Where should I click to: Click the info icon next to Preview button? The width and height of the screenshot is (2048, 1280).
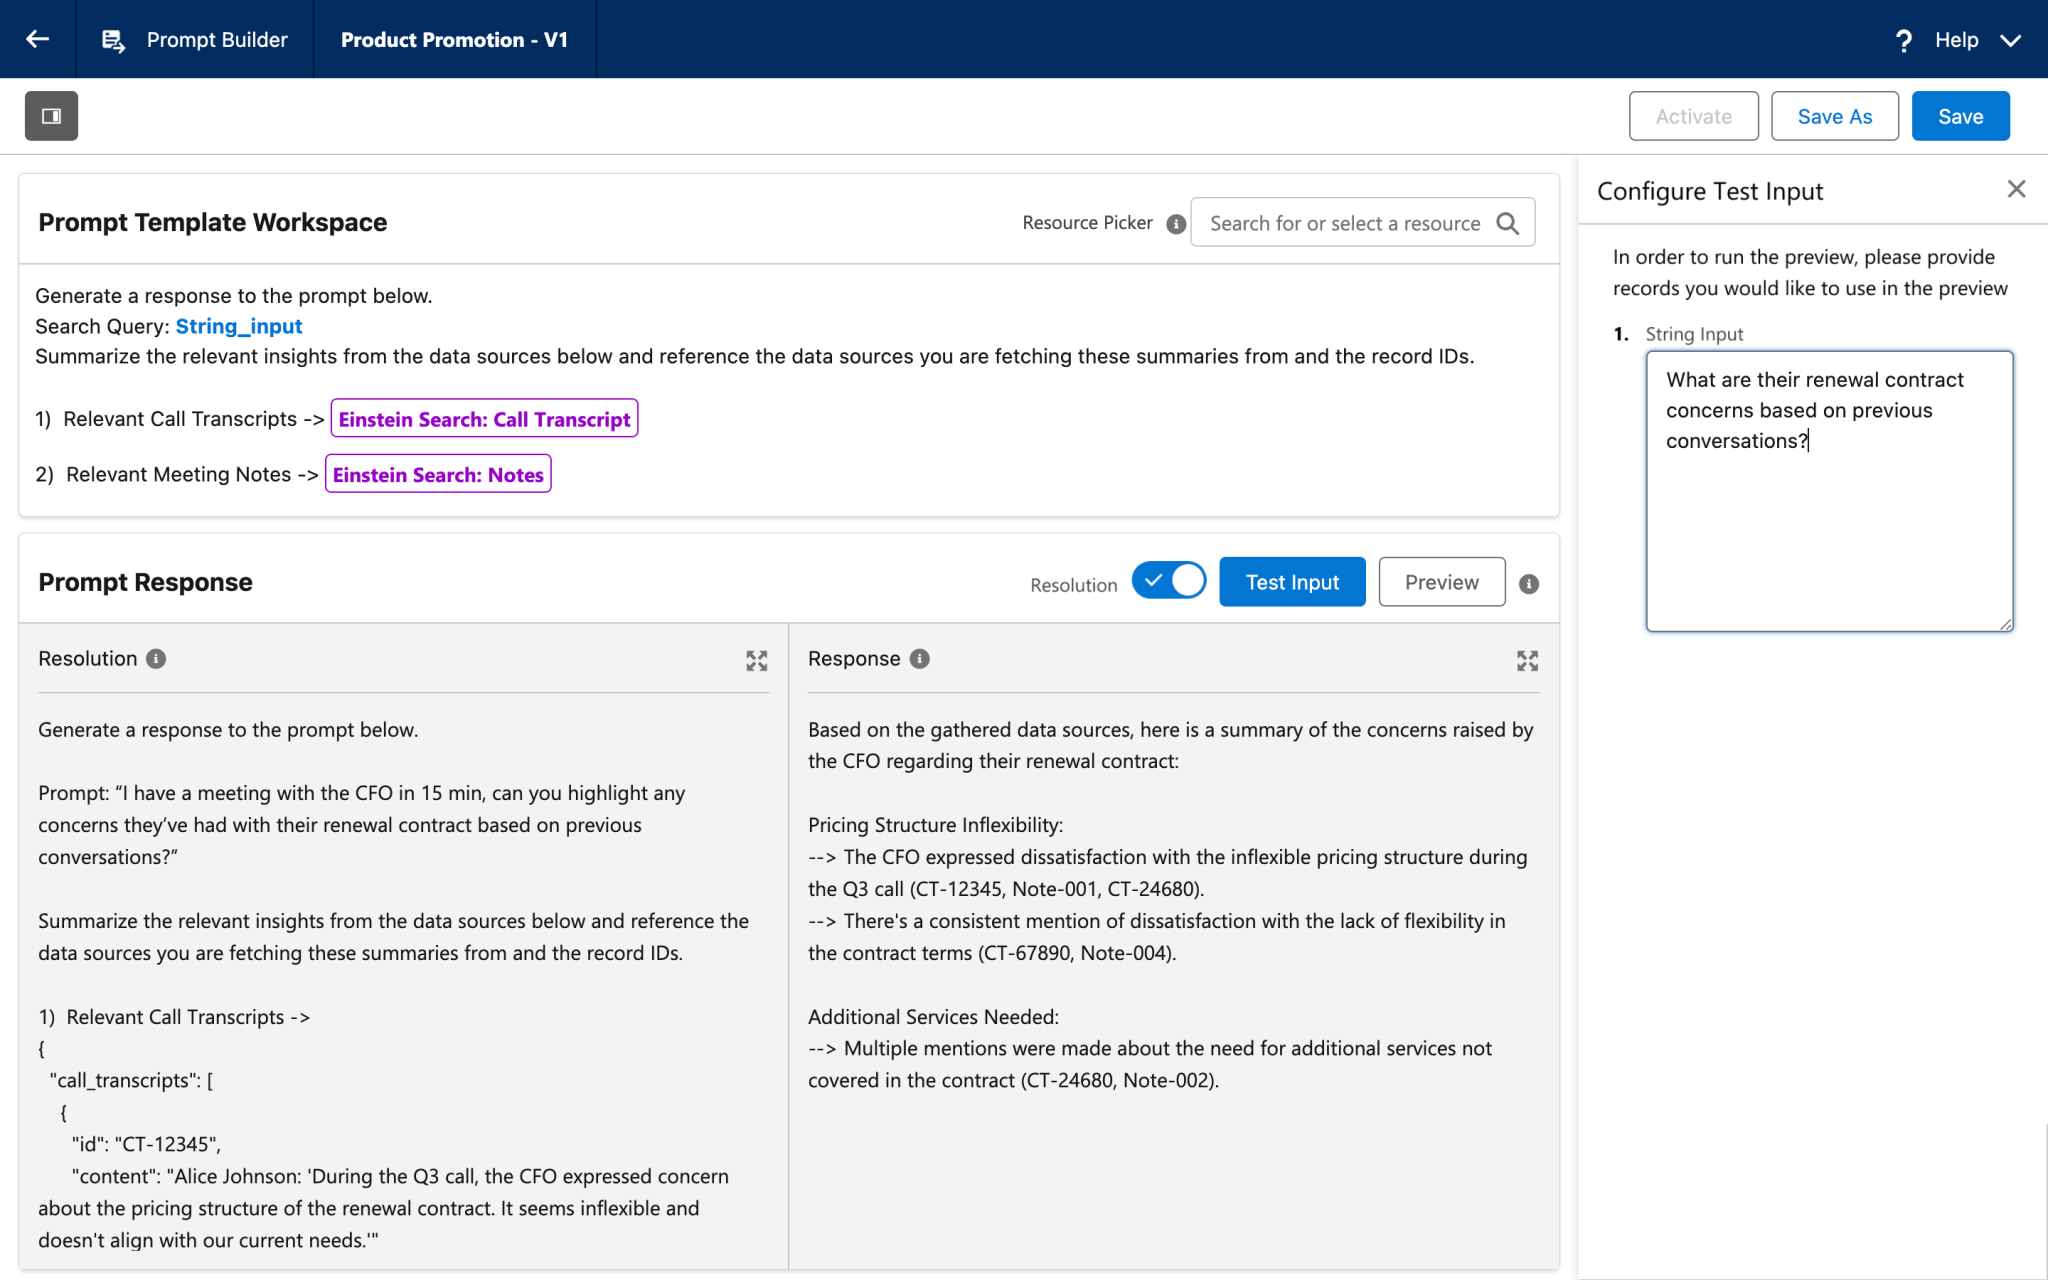click(x=1528, y=584)
